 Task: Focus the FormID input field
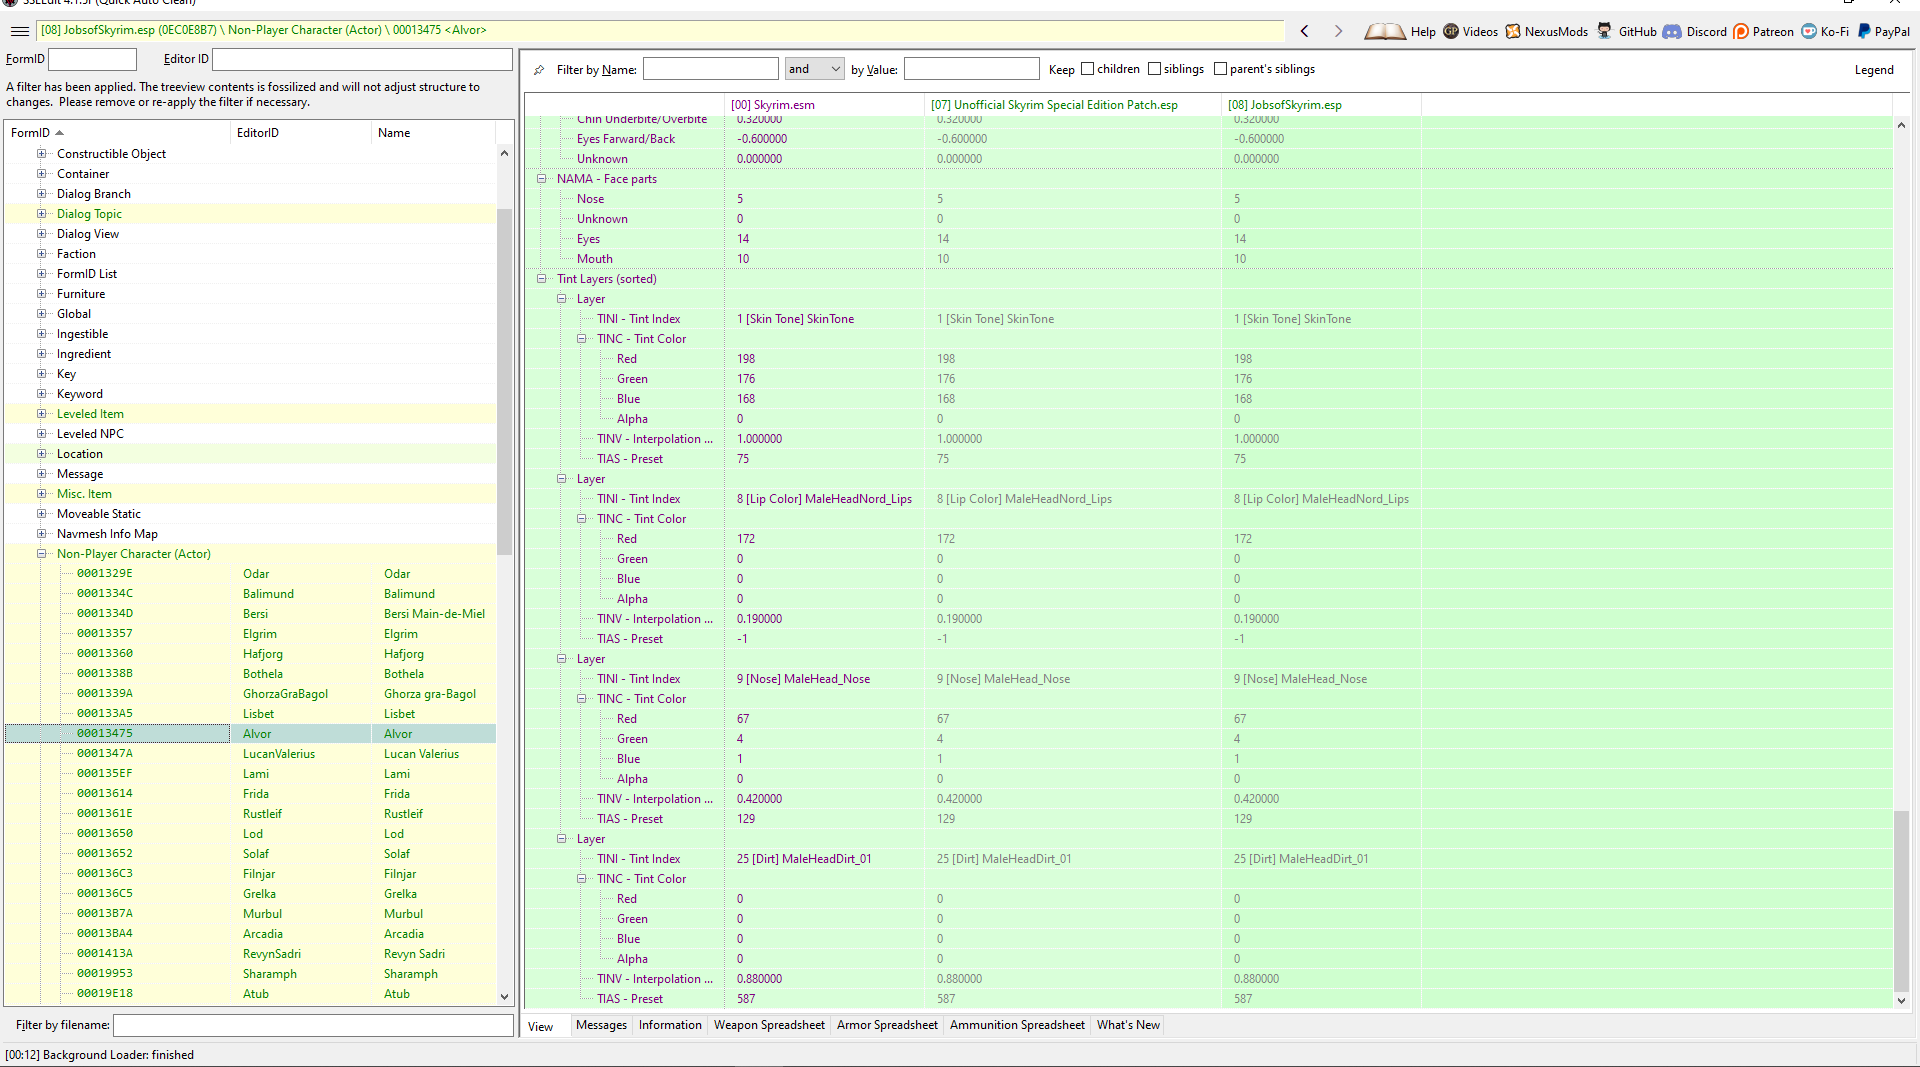(x=92, y=59)
